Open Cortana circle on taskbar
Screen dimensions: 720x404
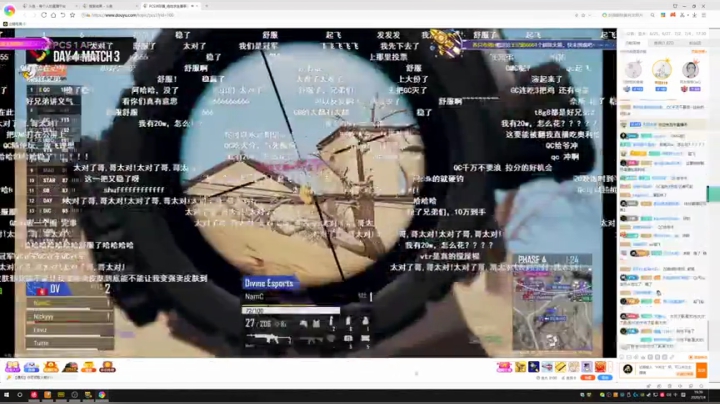[20, 395]
